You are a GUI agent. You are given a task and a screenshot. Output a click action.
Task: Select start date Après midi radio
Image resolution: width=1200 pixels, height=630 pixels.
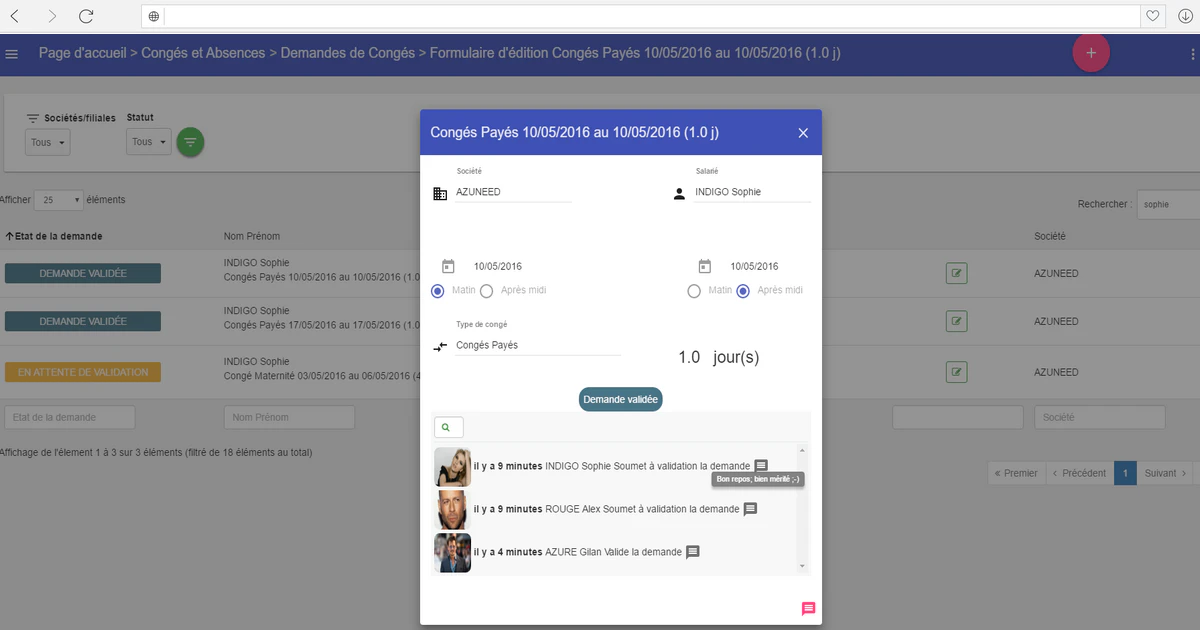coord(487,291)
